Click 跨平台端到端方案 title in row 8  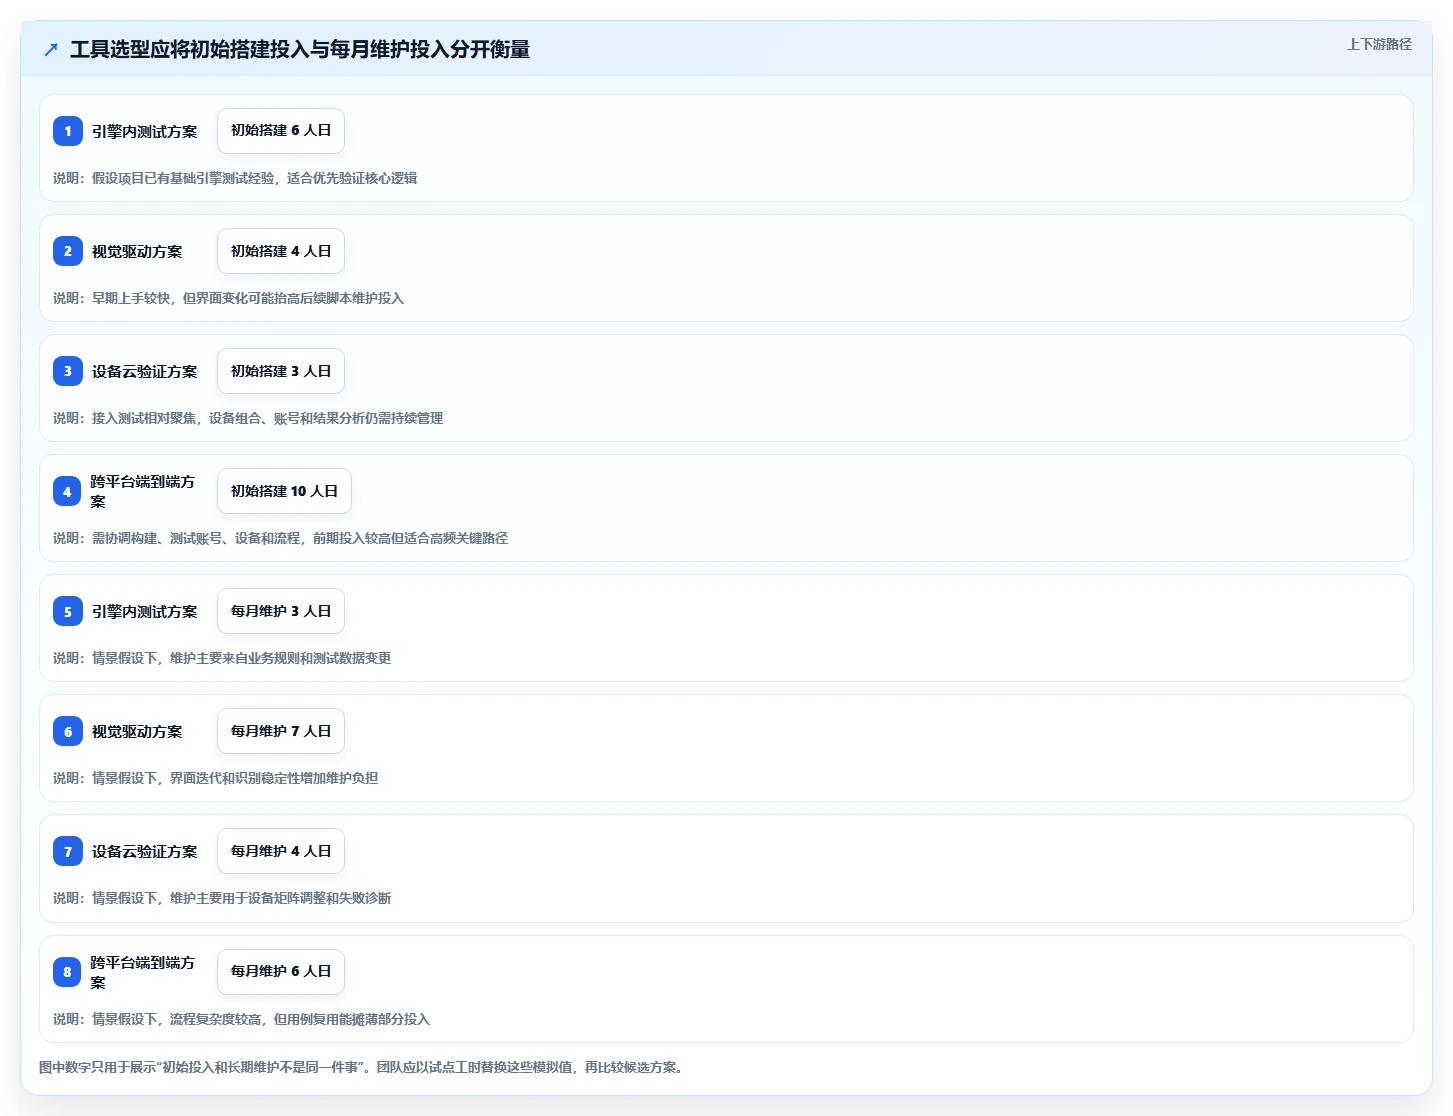click(143, 972)
